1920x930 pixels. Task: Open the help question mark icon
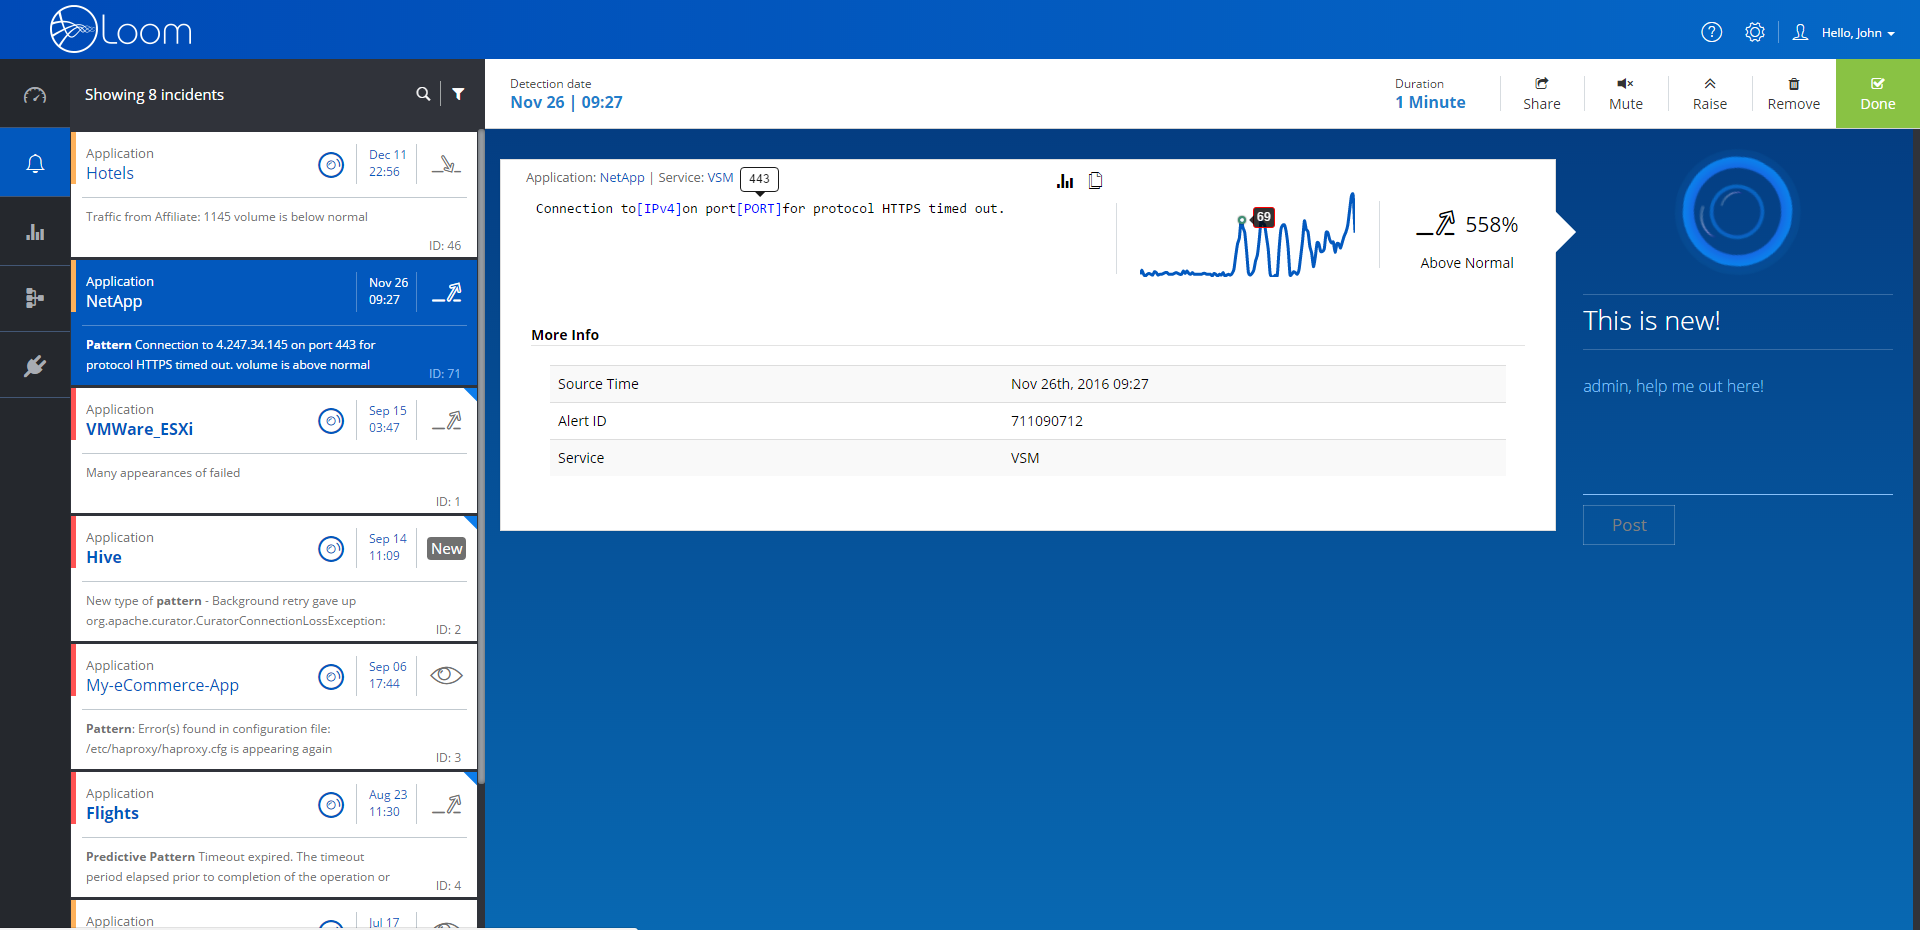point(1711,32)
